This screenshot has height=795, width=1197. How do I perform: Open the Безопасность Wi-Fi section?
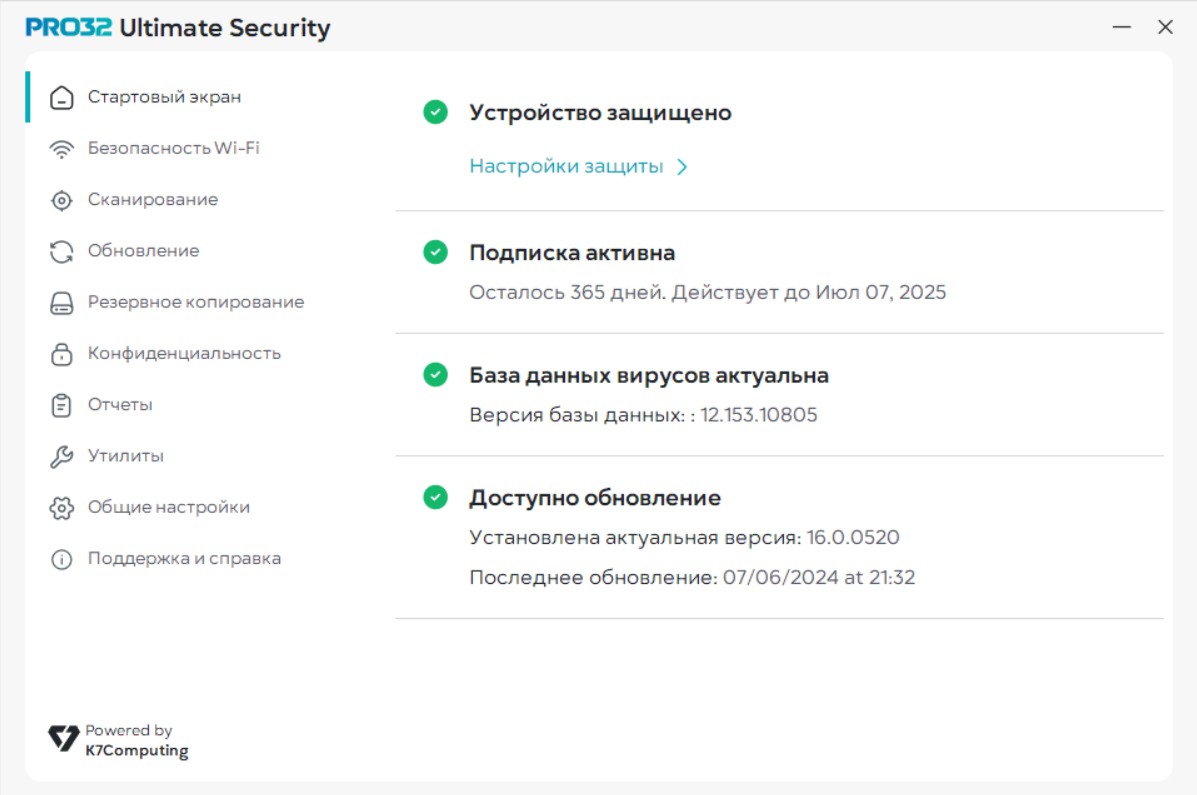[x=173, y=148]
